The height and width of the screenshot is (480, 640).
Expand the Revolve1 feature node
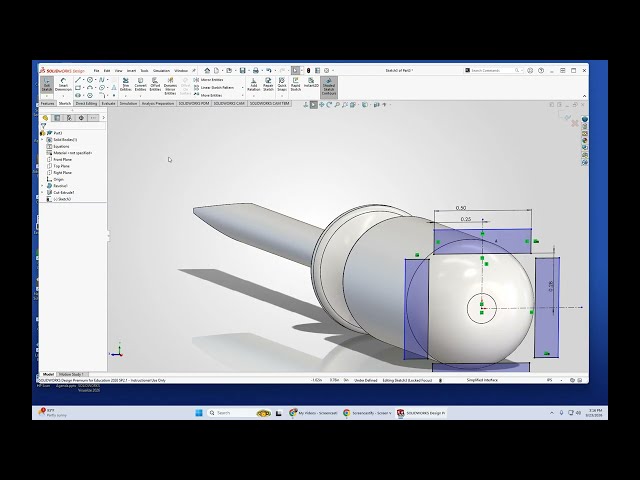[42, 186]
